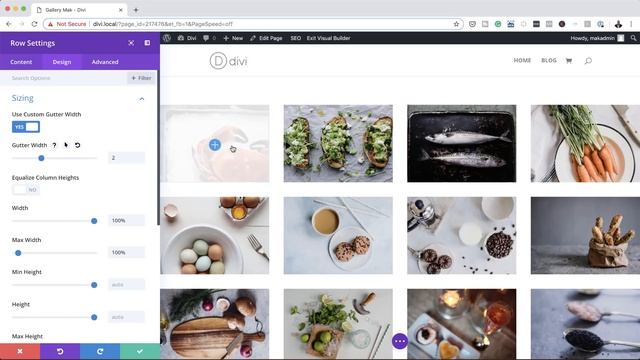Click the WordPress logo in admin bar
The image size is (640, 360).
tap(167, 38)
